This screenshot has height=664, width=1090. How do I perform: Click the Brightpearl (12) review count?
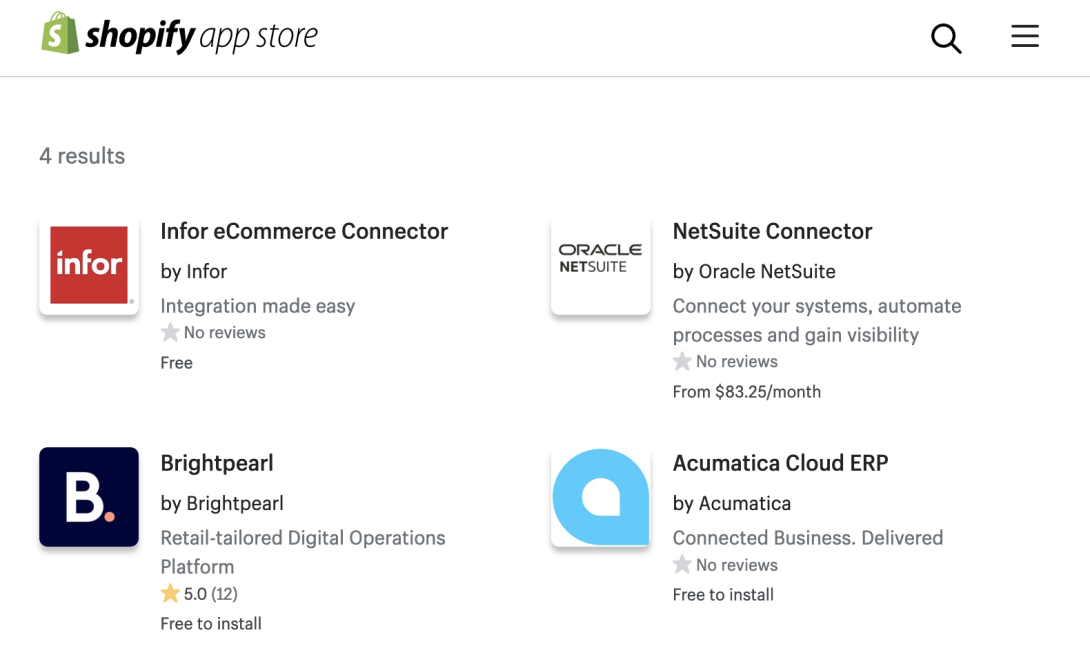pyautogui.click(x=225, y=594)
